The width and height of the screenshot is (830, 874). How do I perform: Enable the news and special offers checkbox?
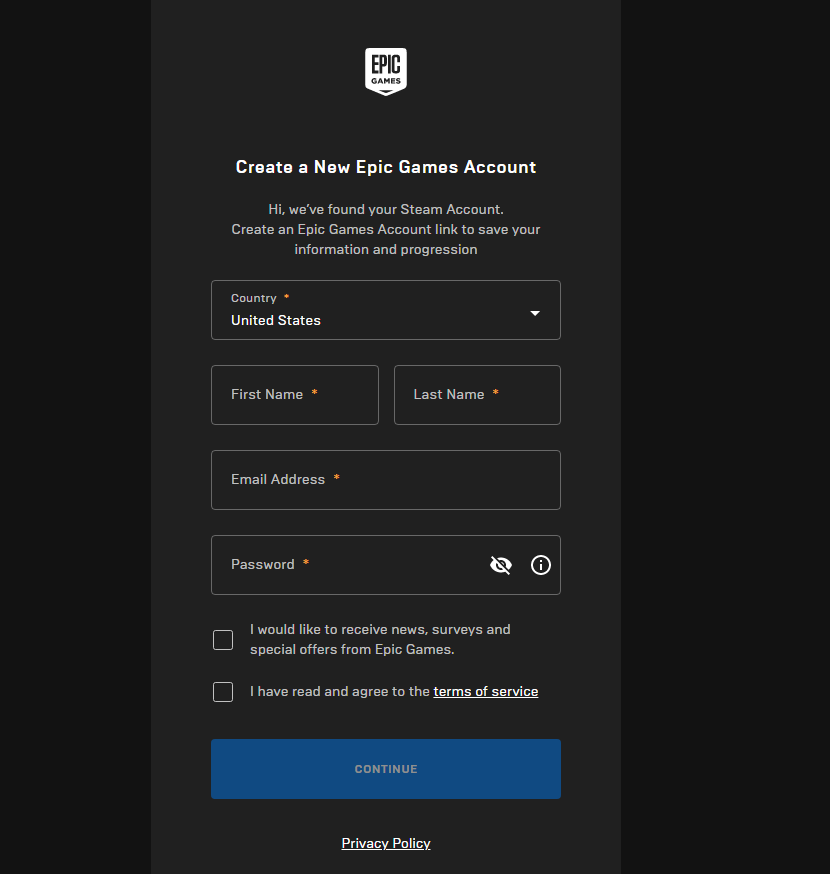pyautogui.click(x=223, y=640)
